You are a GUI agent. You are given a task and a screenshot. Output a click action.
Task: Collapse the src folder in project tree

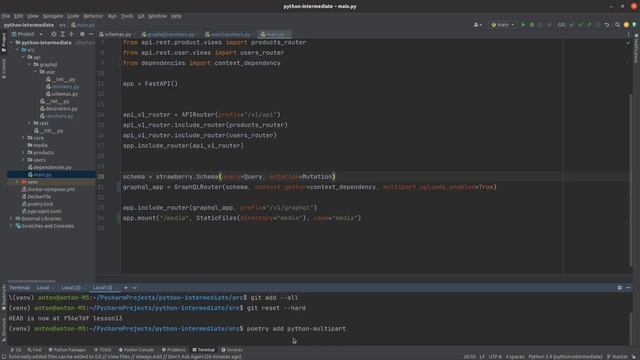(x=18, y=50)
